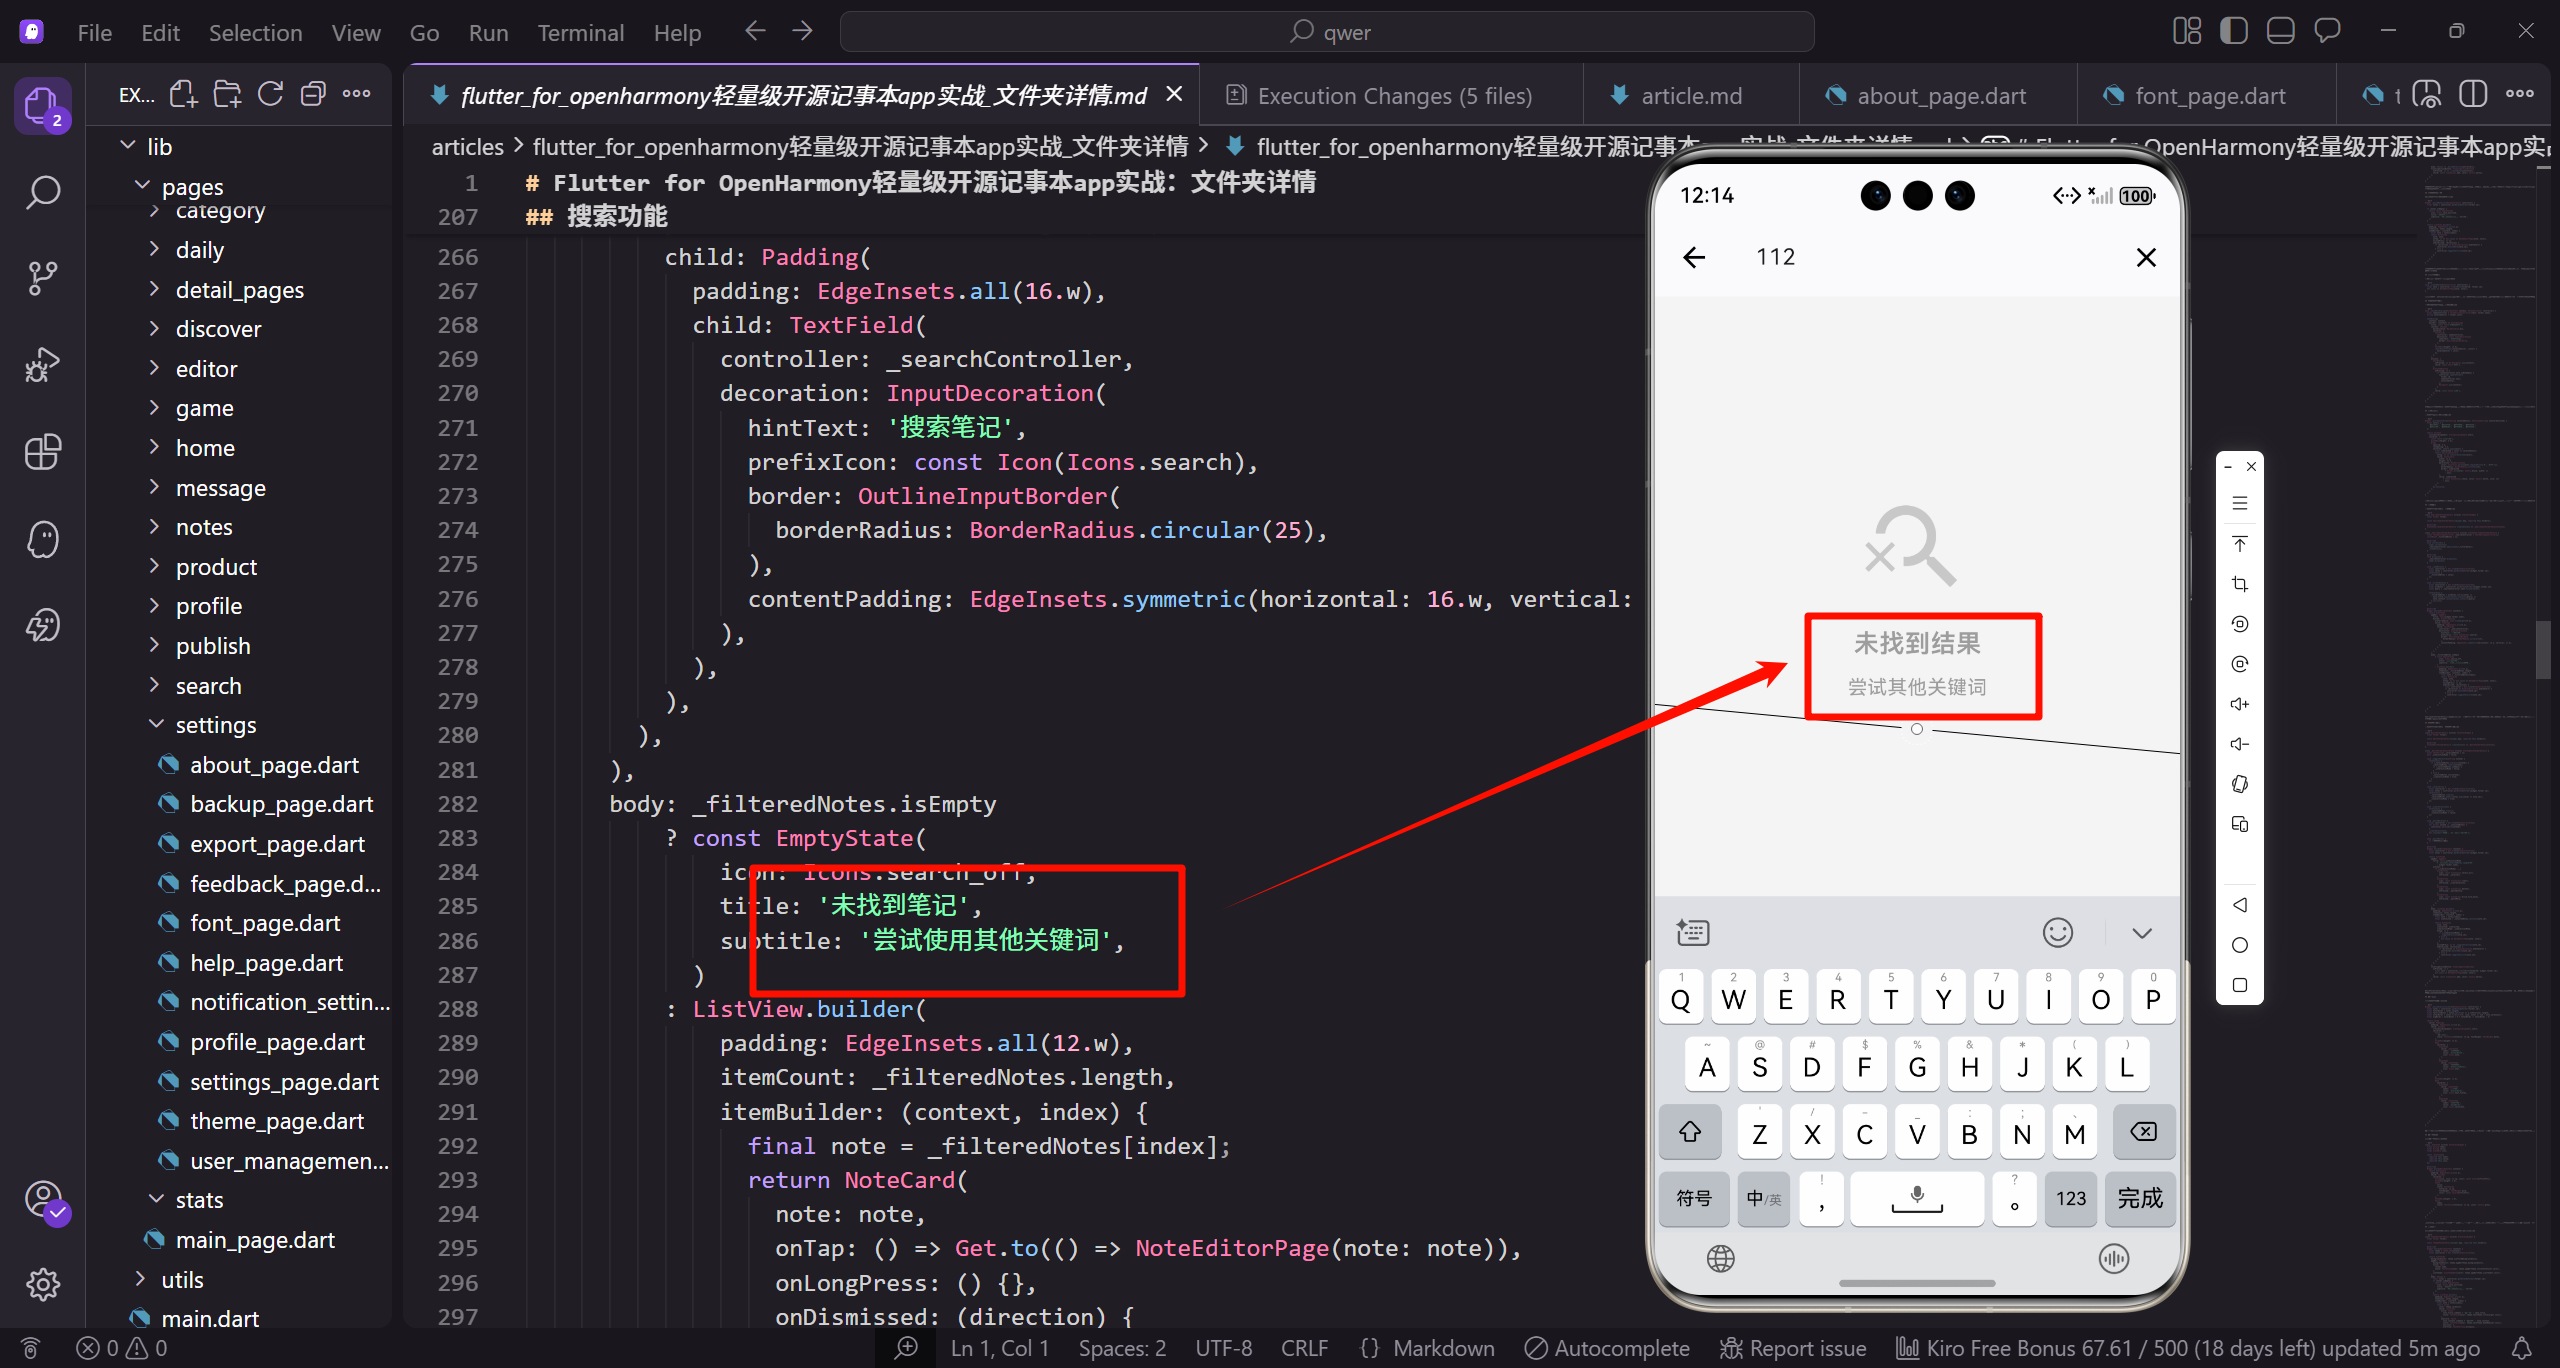Switch to the about_page.dart tab
The height and width of the screenshot is (1368, 2560).
1940,96
